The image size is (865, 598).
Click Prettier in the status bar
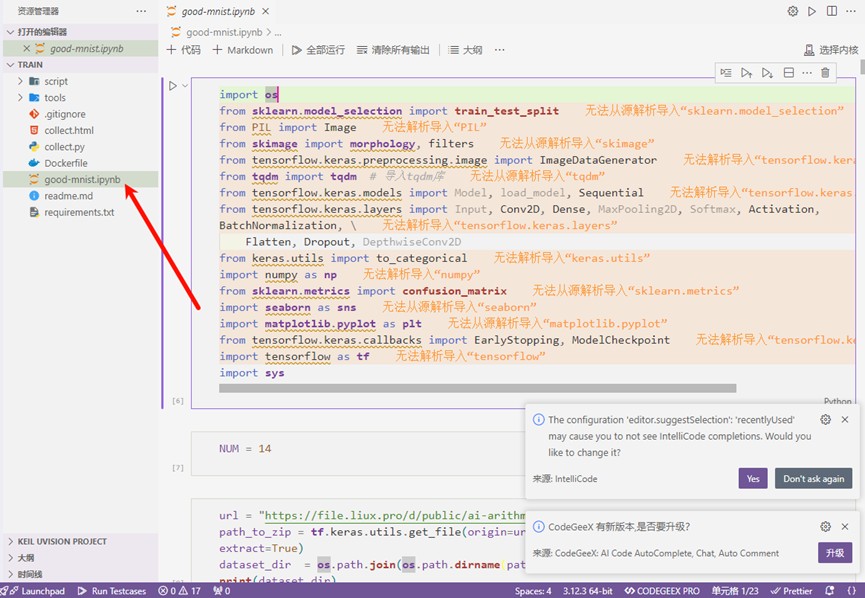point(791,591)
